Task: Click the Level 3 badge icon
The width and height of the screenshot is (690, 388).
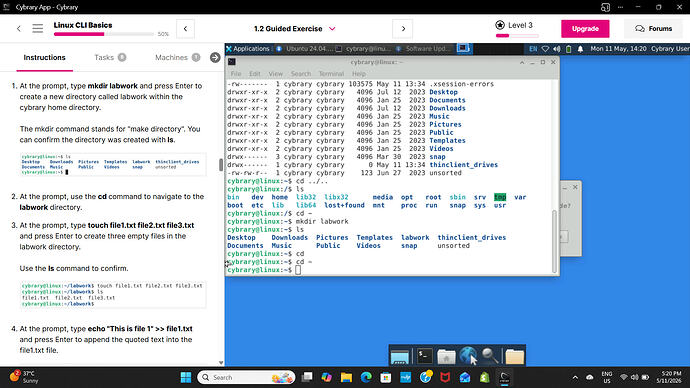Action: coord(500,25)
